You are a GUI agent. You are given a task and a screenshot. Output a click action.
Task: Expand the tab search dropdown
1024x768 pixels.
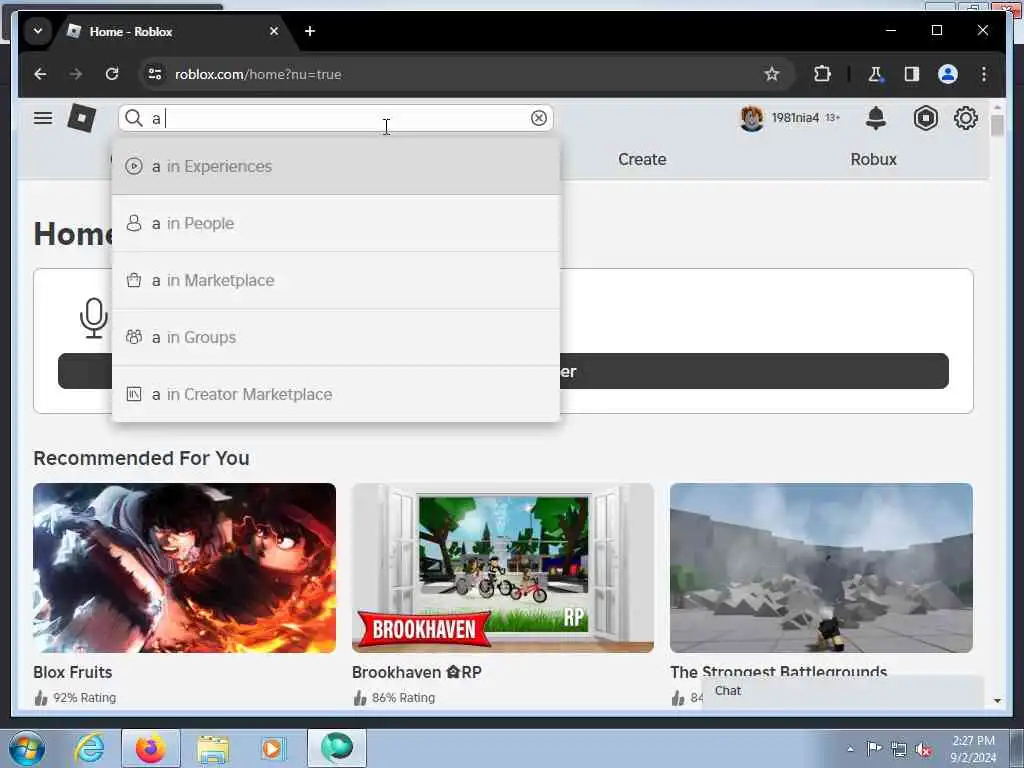[38, 31]
